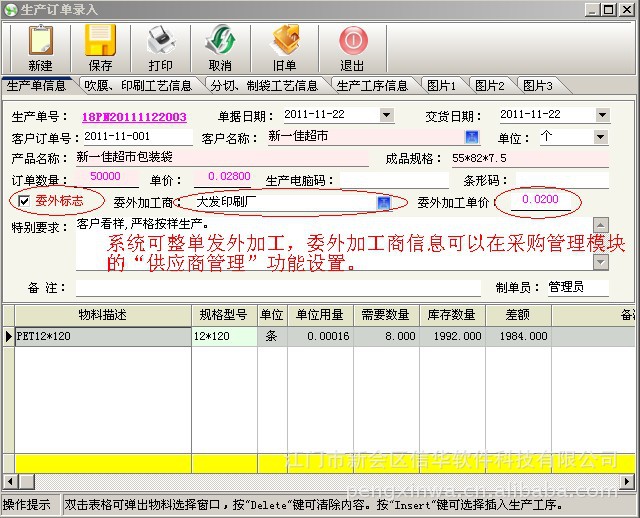Image resolution: width=640 pixels, height=518 pixels.
Task: Click the 保存 (Save) floppy disk icon
Action: [x=100, y=40]
